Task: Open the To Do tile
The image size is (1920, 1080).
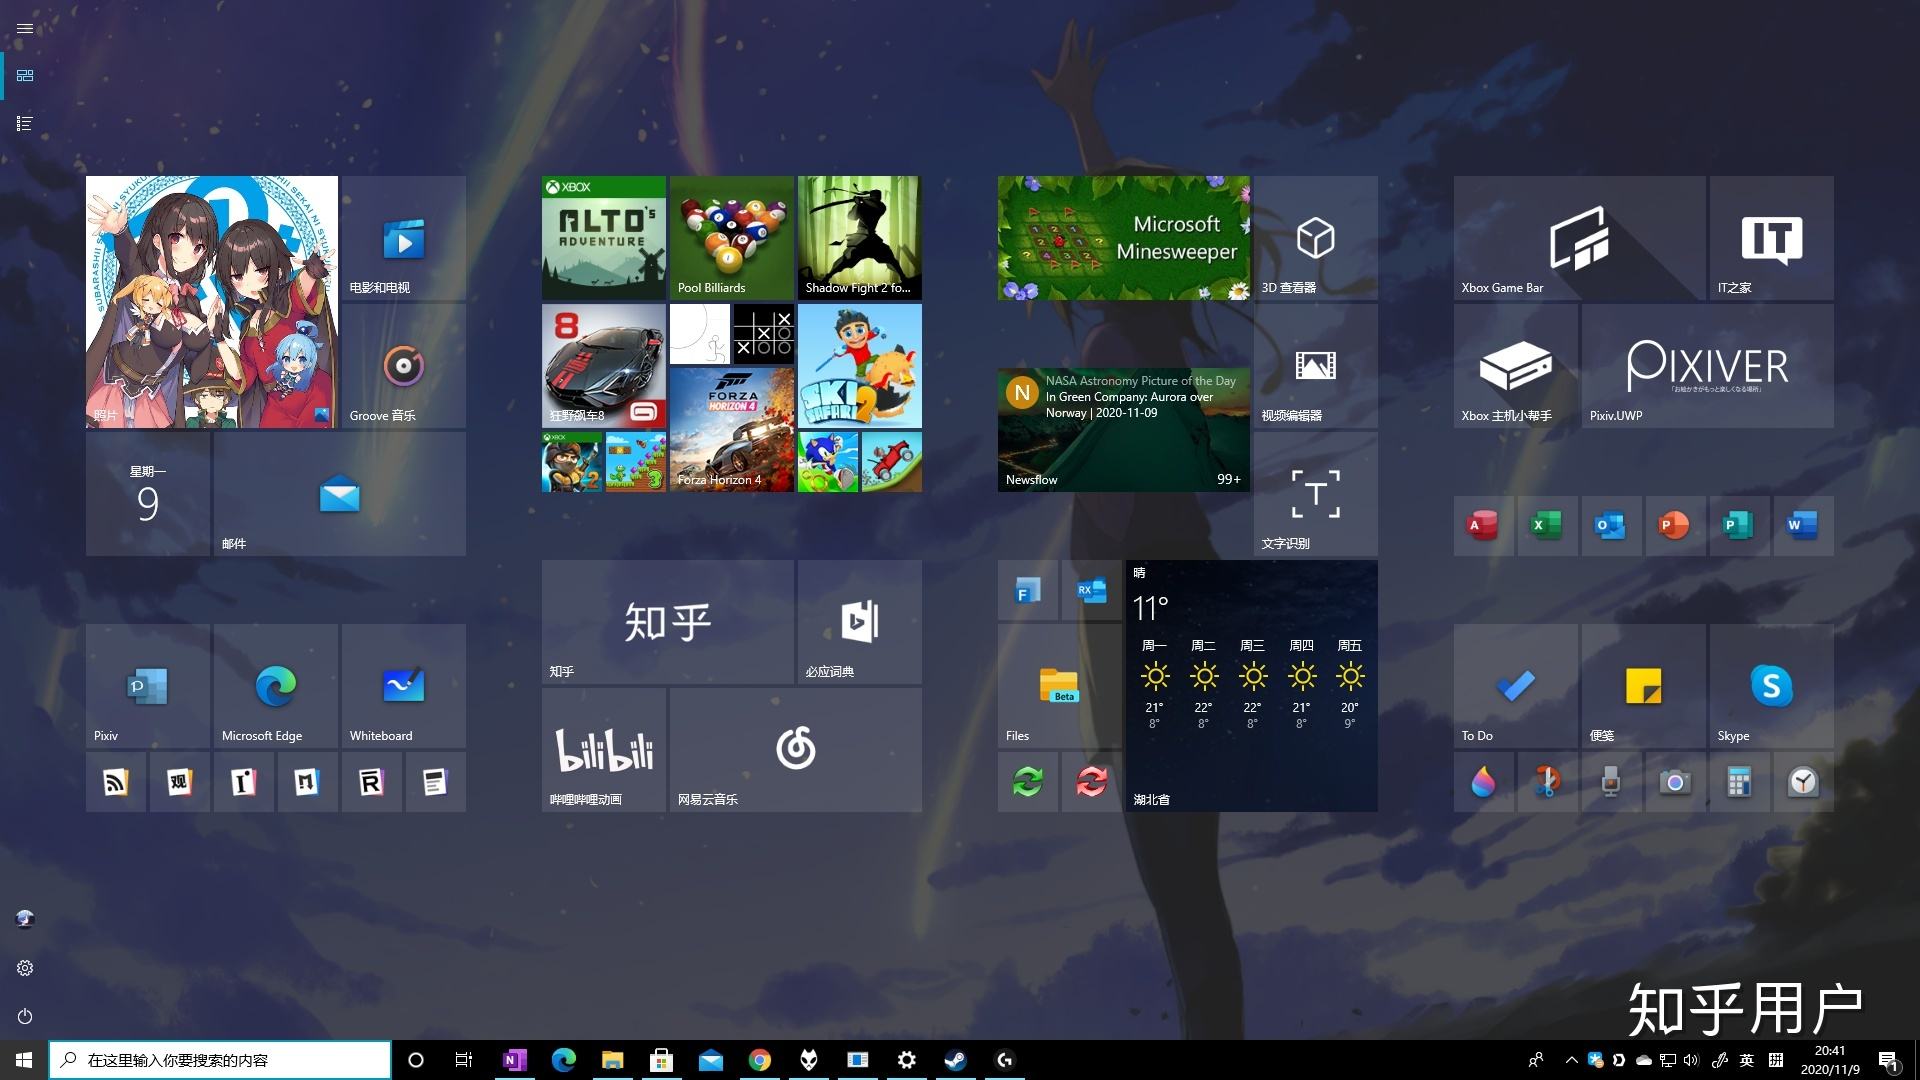Action: click(1515, 686)
